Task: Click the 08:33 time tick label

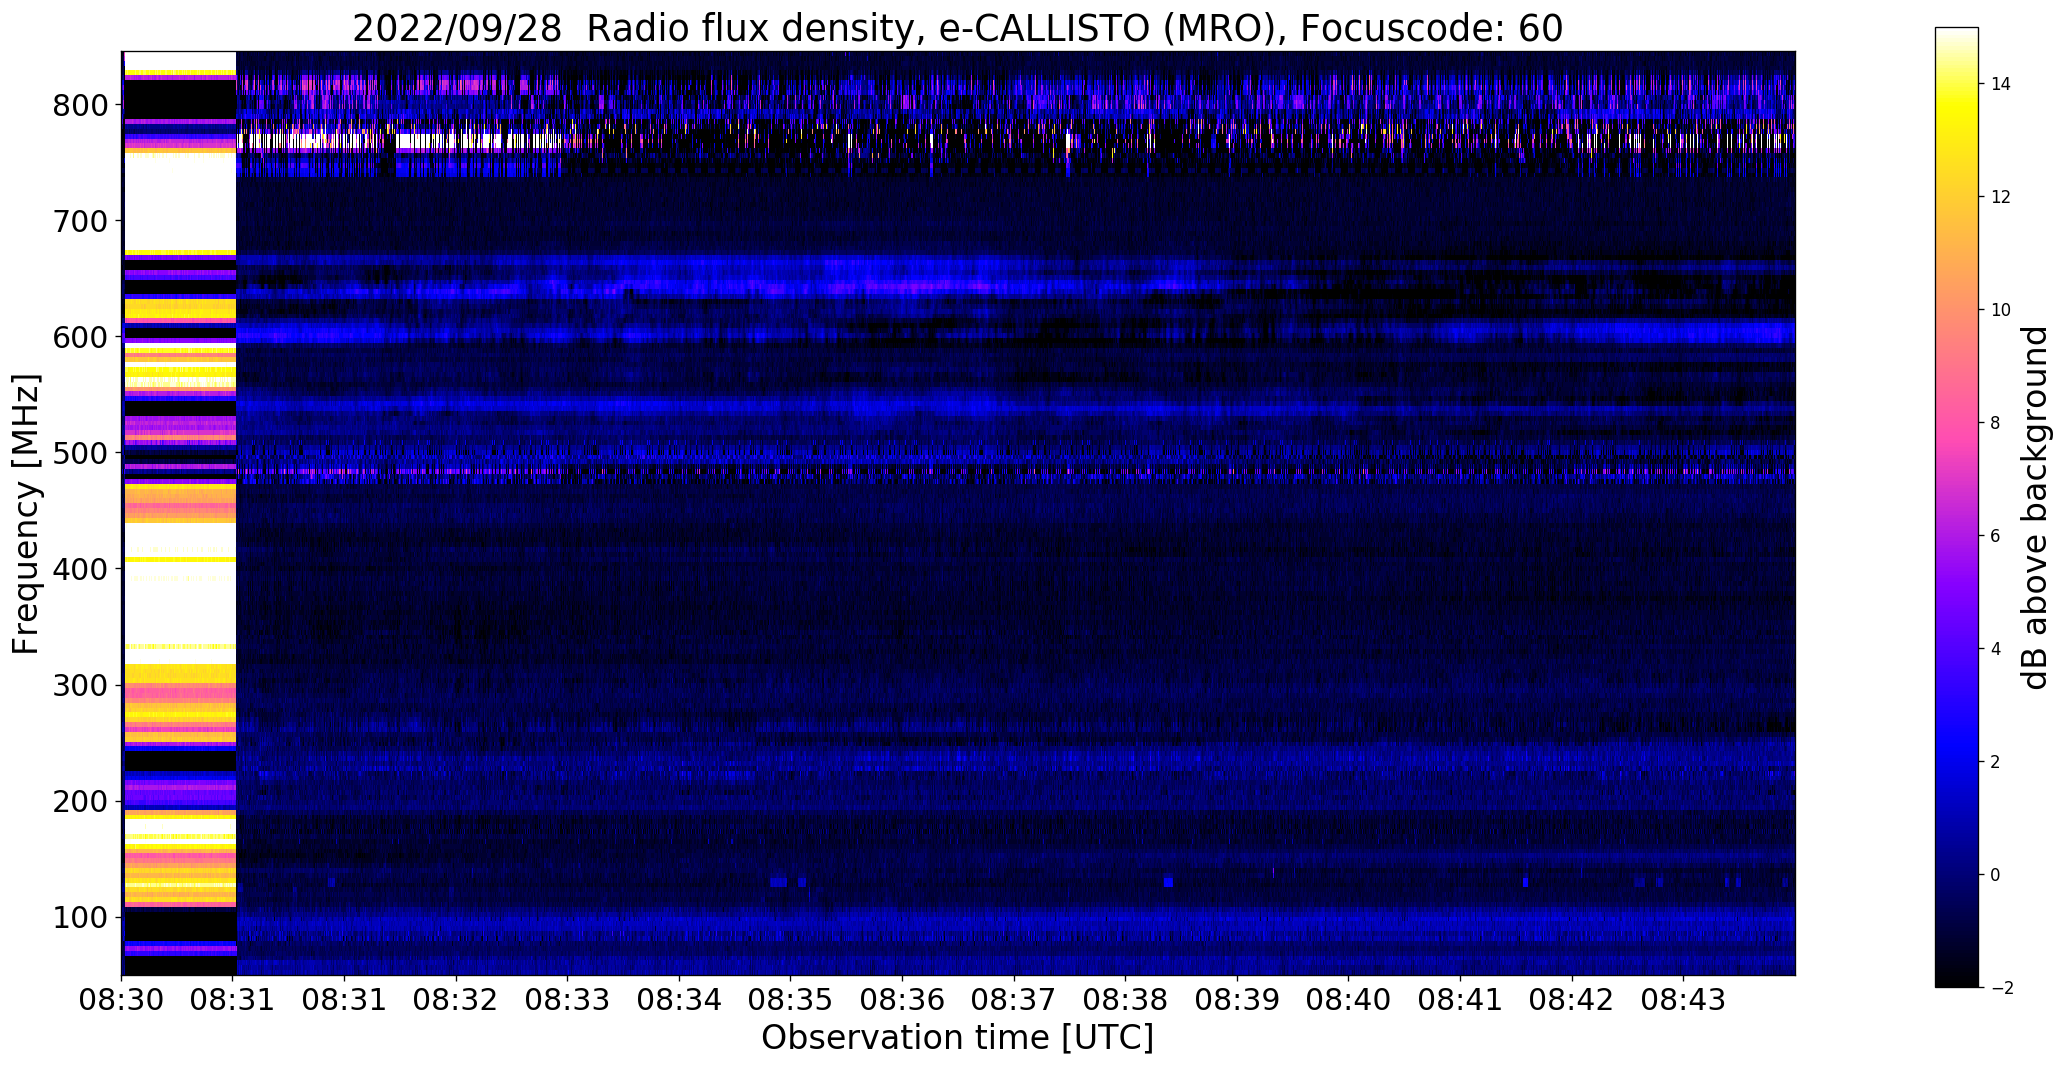Action: tap(568, 1000)
